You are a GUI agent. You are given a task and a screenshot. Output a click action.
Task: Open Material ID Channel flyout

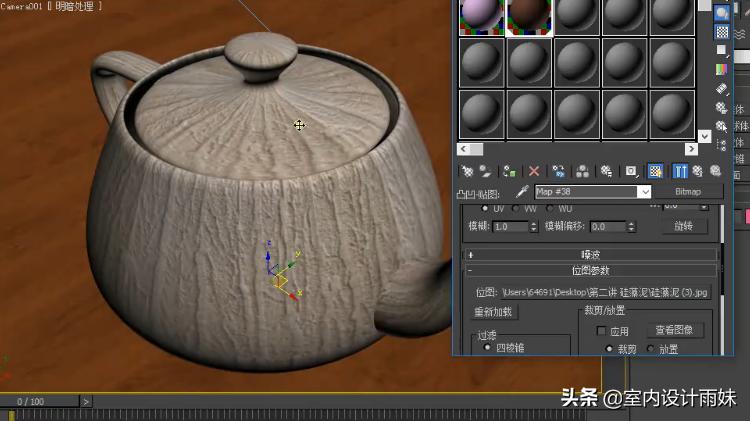(631, 171)
